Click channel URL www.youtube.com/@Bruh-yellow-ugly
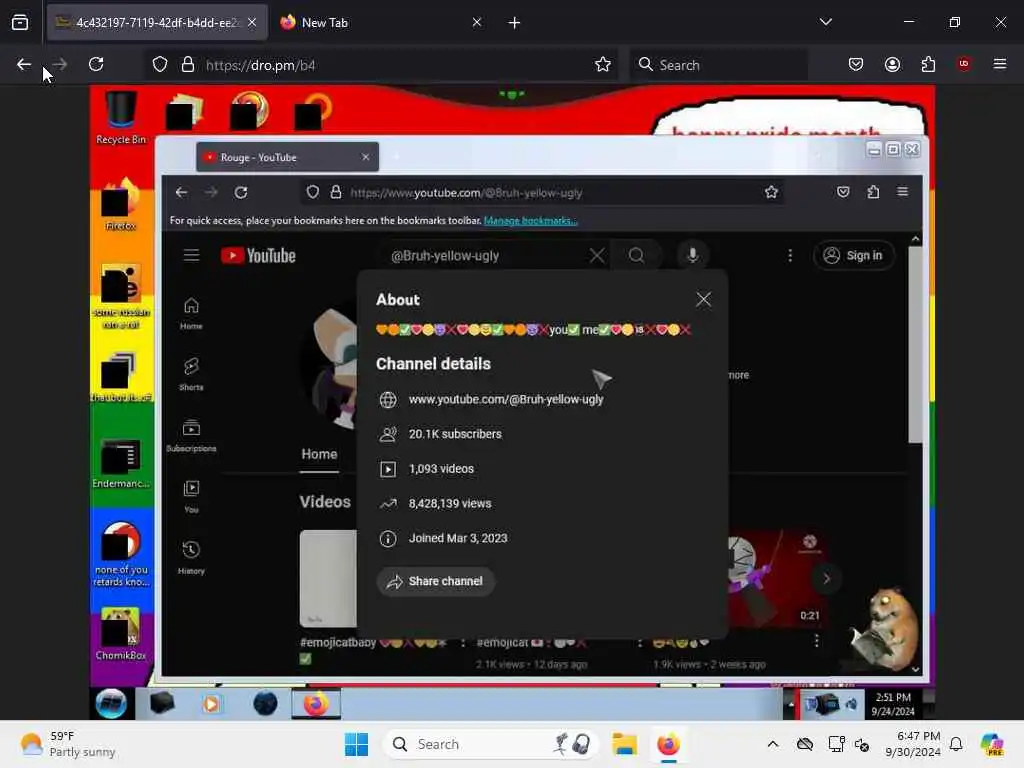Image resolution: width=1024 pixels, height=768 pixels. pyautogui.click(x=505, y=399)
